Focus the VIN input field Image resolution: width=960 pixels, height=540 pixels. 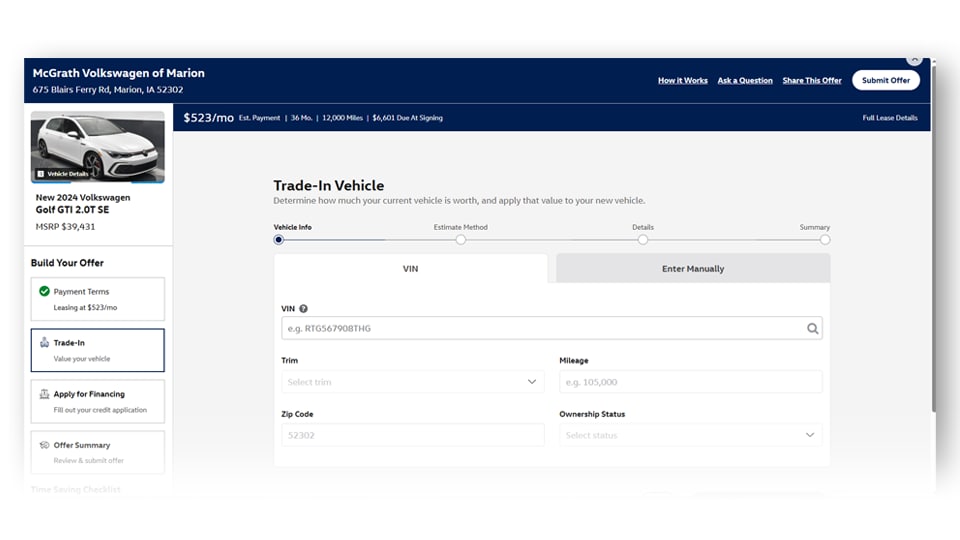pyautogui.click(x=552, y=328)
